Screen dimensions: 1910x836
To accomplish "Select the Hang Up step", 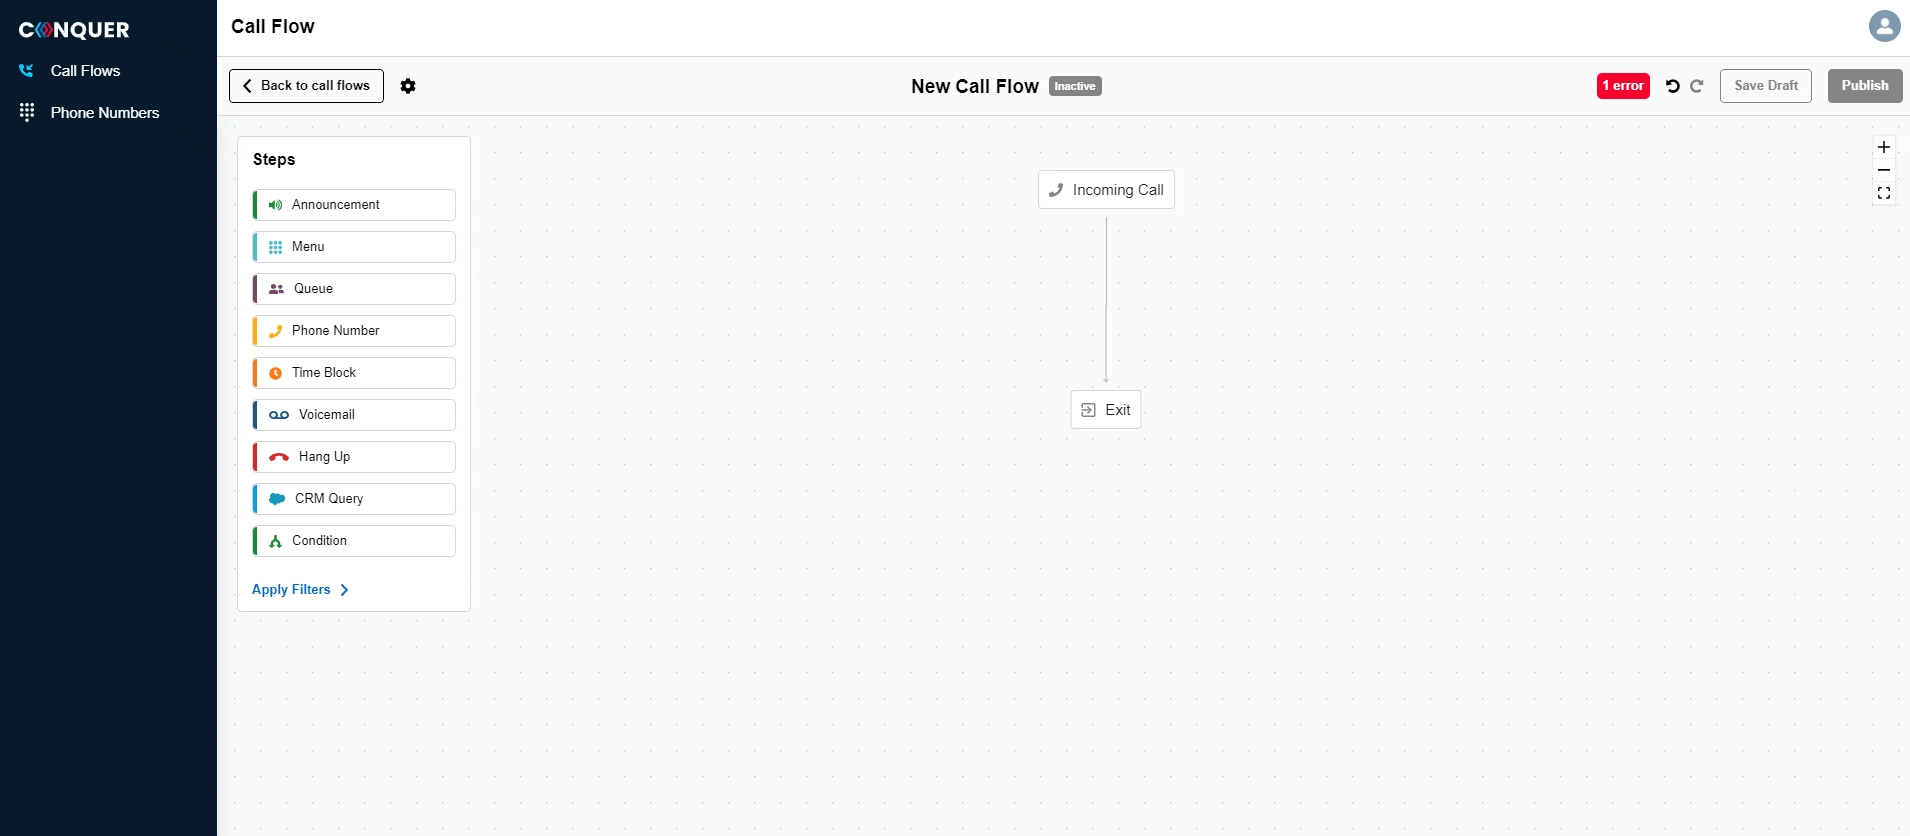I will tap(354, 457).
